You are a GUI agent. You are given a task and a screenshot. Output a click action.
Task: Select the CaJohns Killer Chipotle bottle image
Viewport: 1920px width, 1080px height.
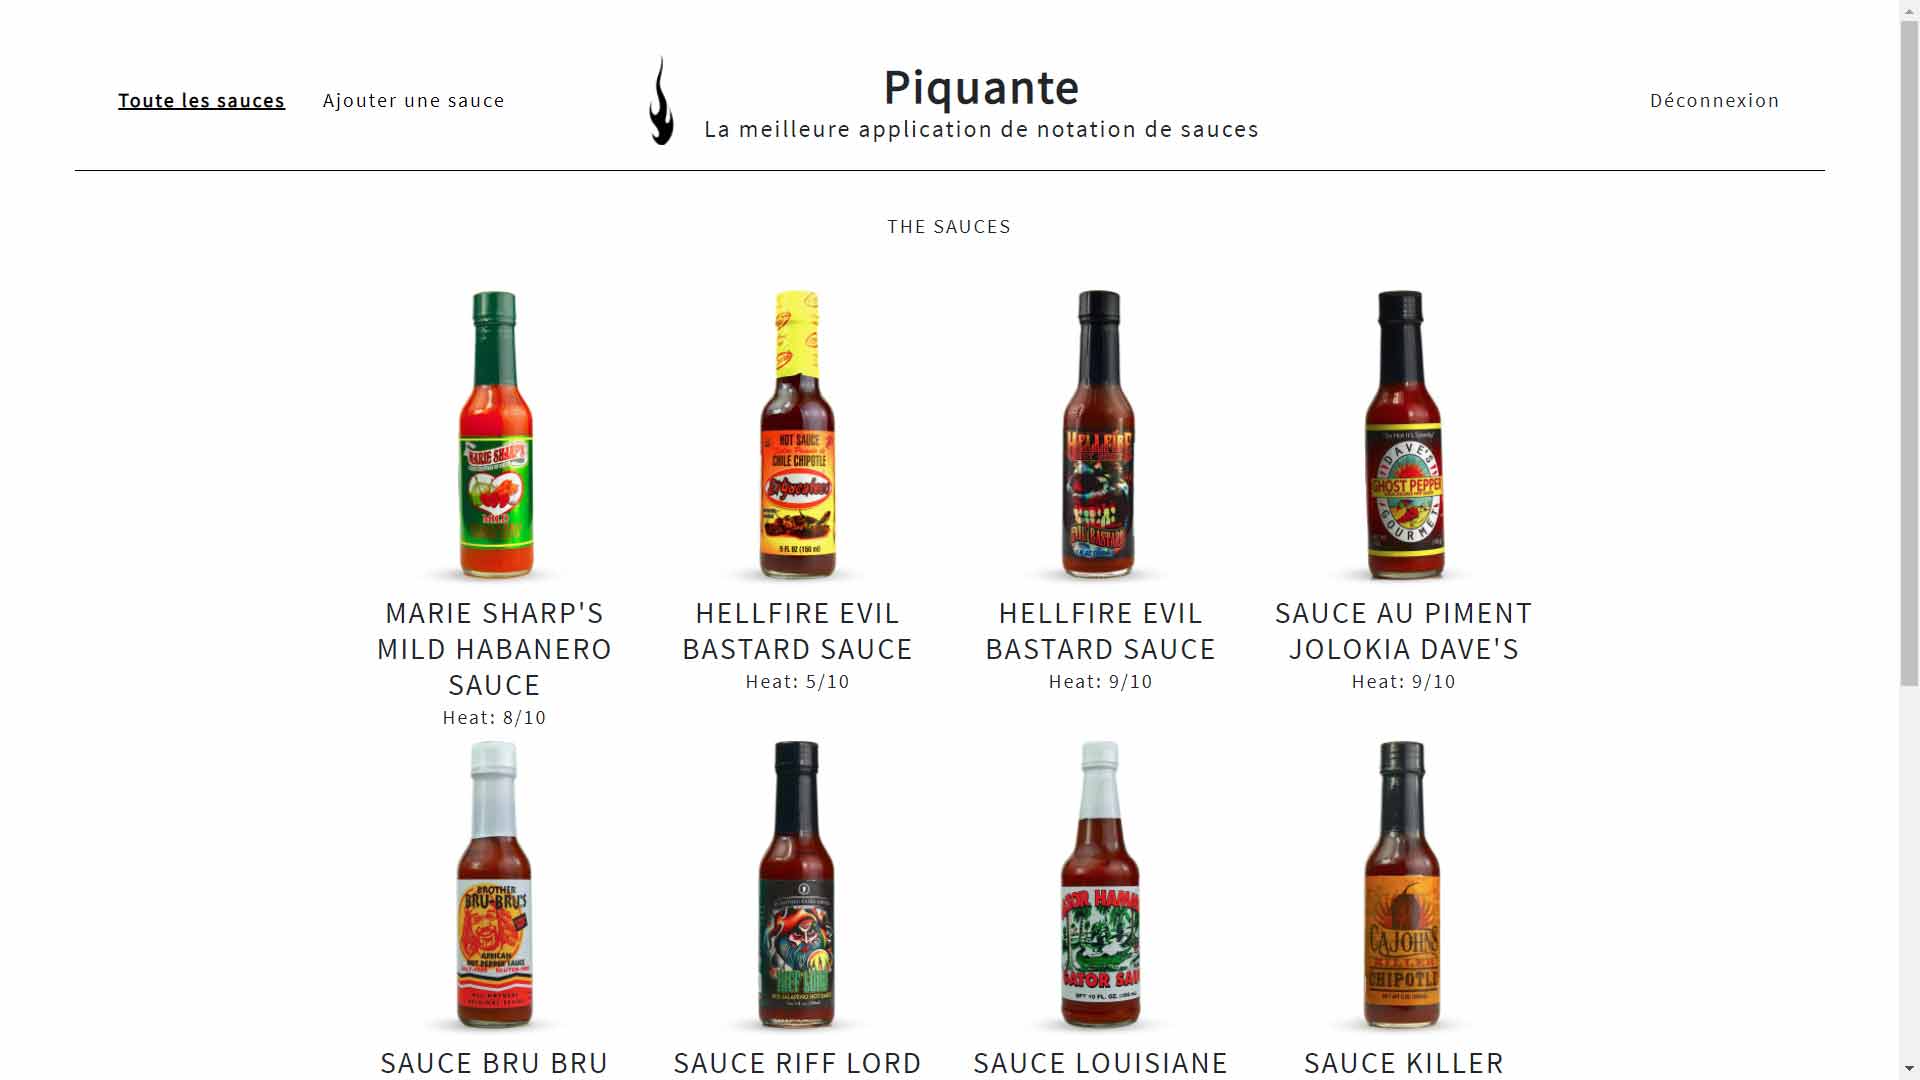click(x=1403, y=885)
